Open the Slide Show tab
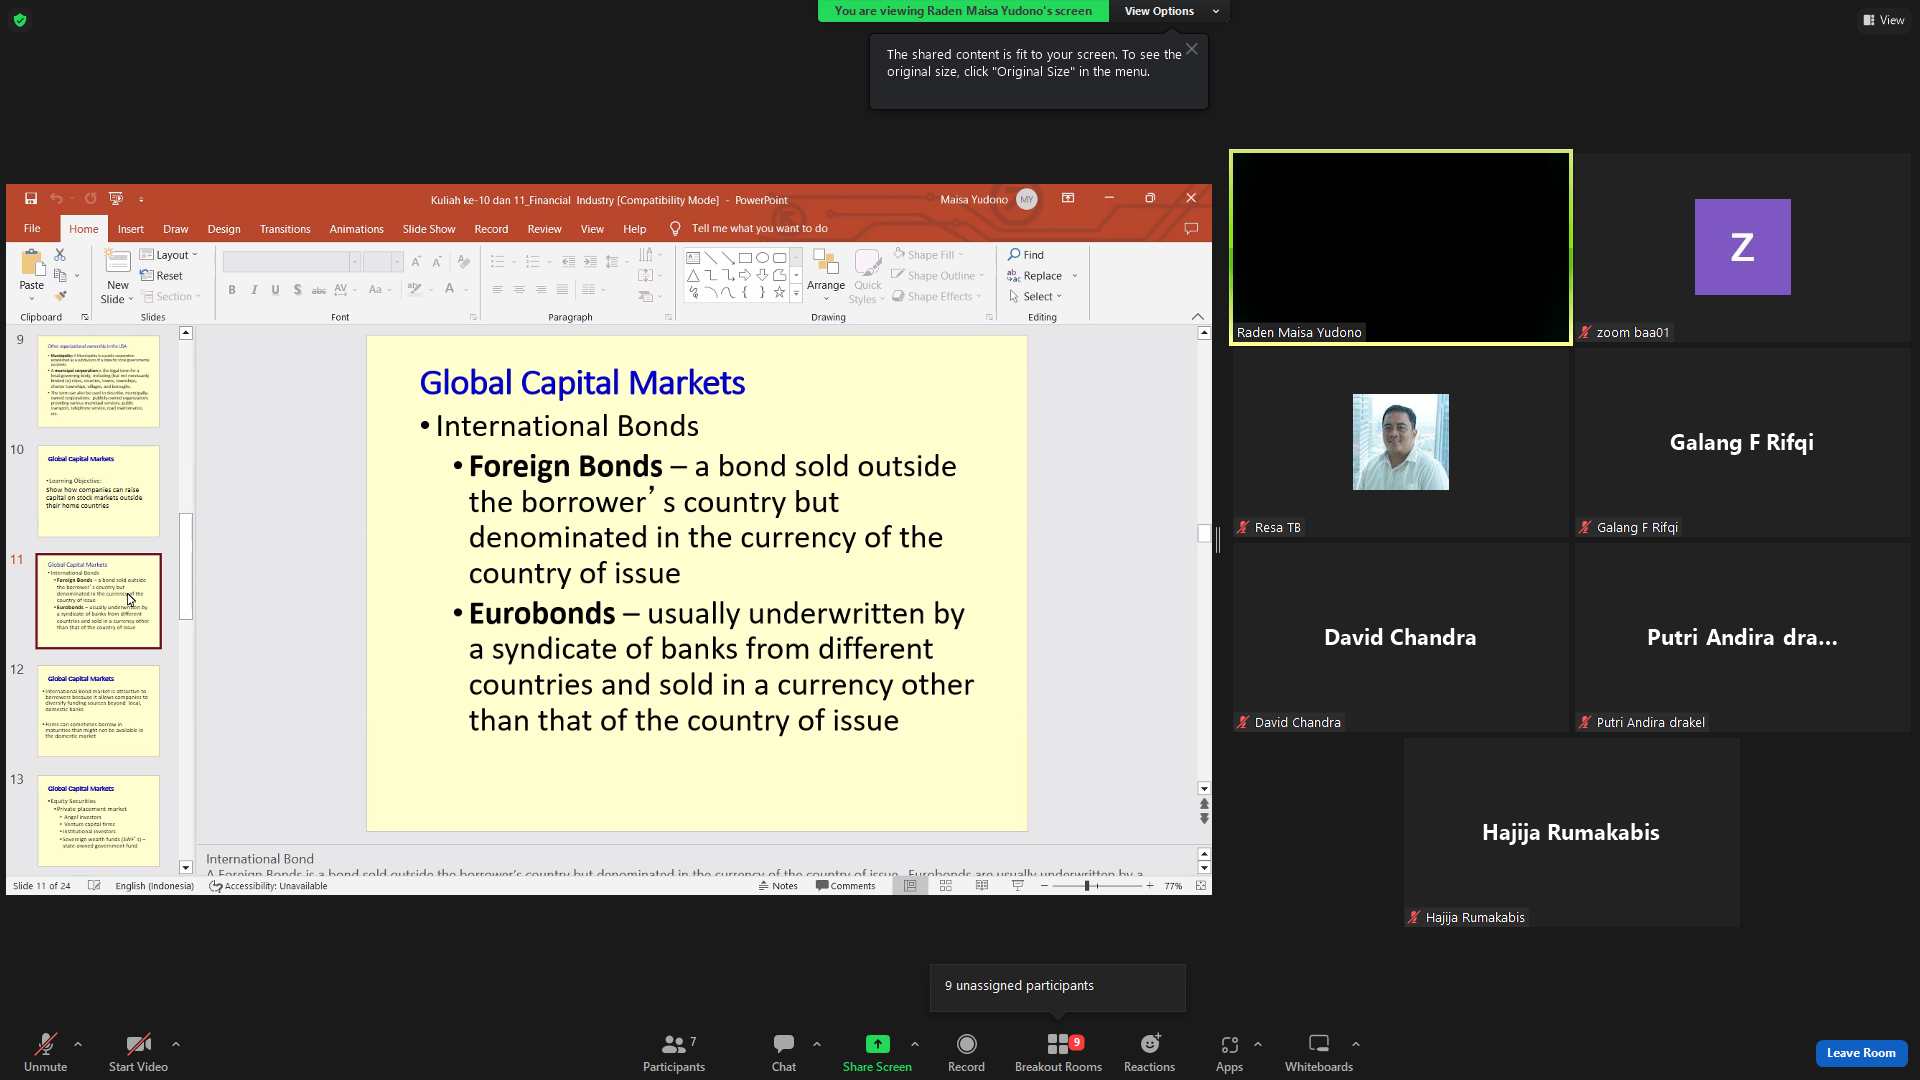Screen dimensions: 1920x1080 pos(429,229)
